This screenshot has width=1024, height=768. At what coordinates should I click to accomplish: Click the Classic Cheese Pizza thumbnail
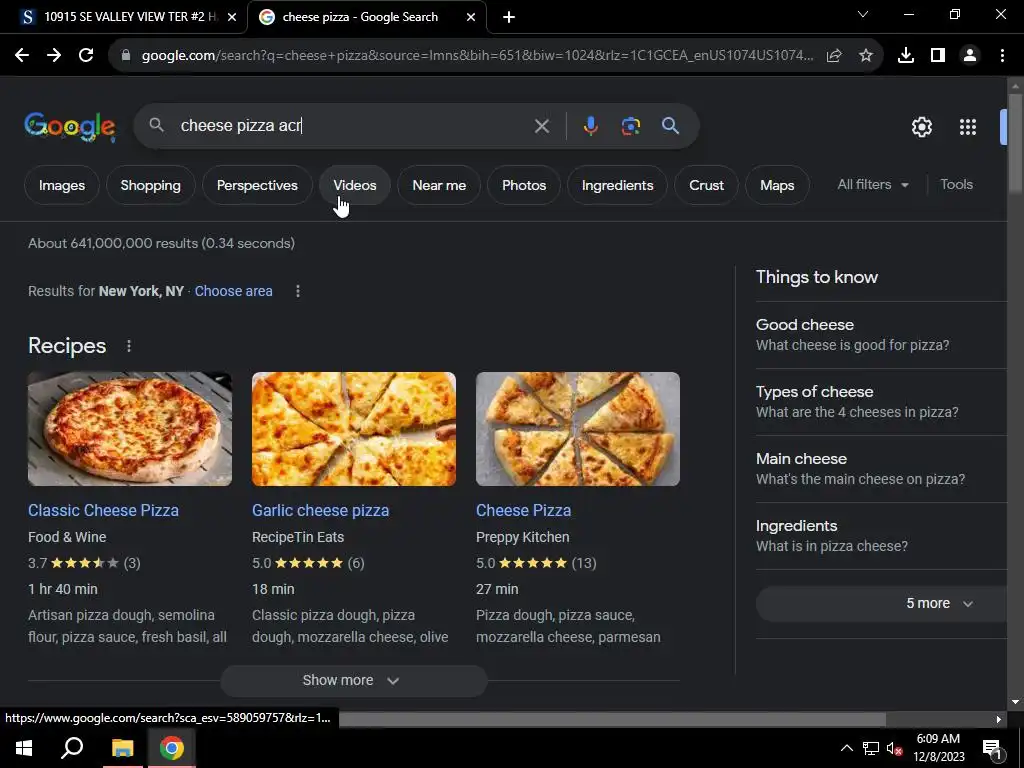click(x=130, y=429)
